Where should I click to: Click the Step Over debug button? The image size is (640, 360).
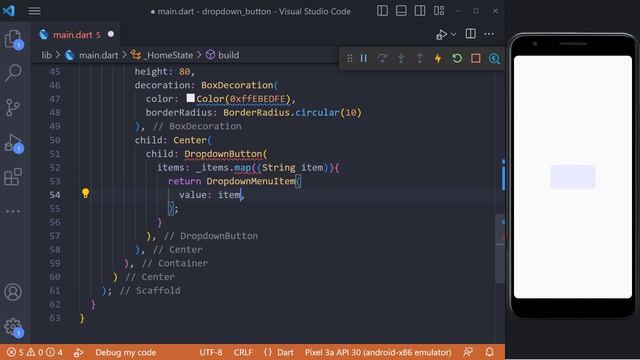[x=382, y=58]
